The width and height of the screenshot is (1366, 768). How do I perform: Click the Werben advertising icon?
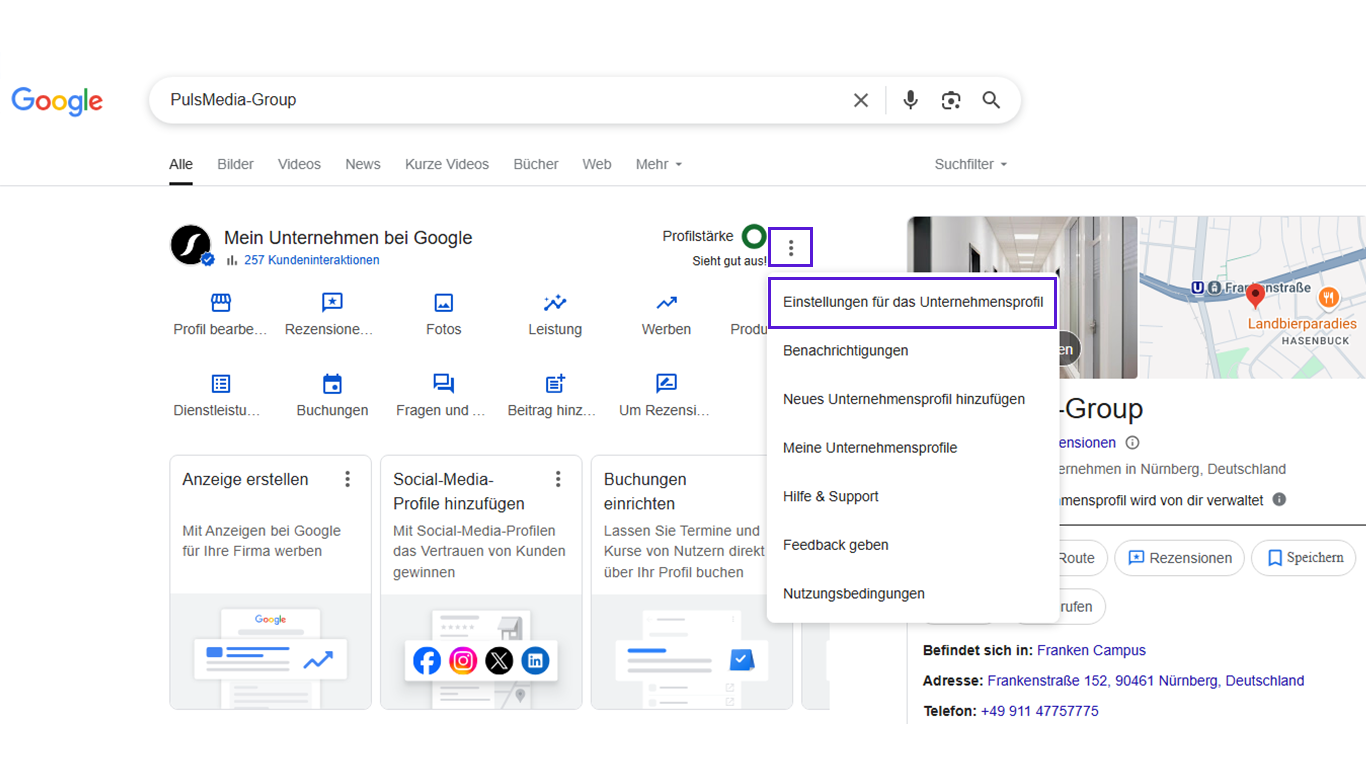click(666, 303)
